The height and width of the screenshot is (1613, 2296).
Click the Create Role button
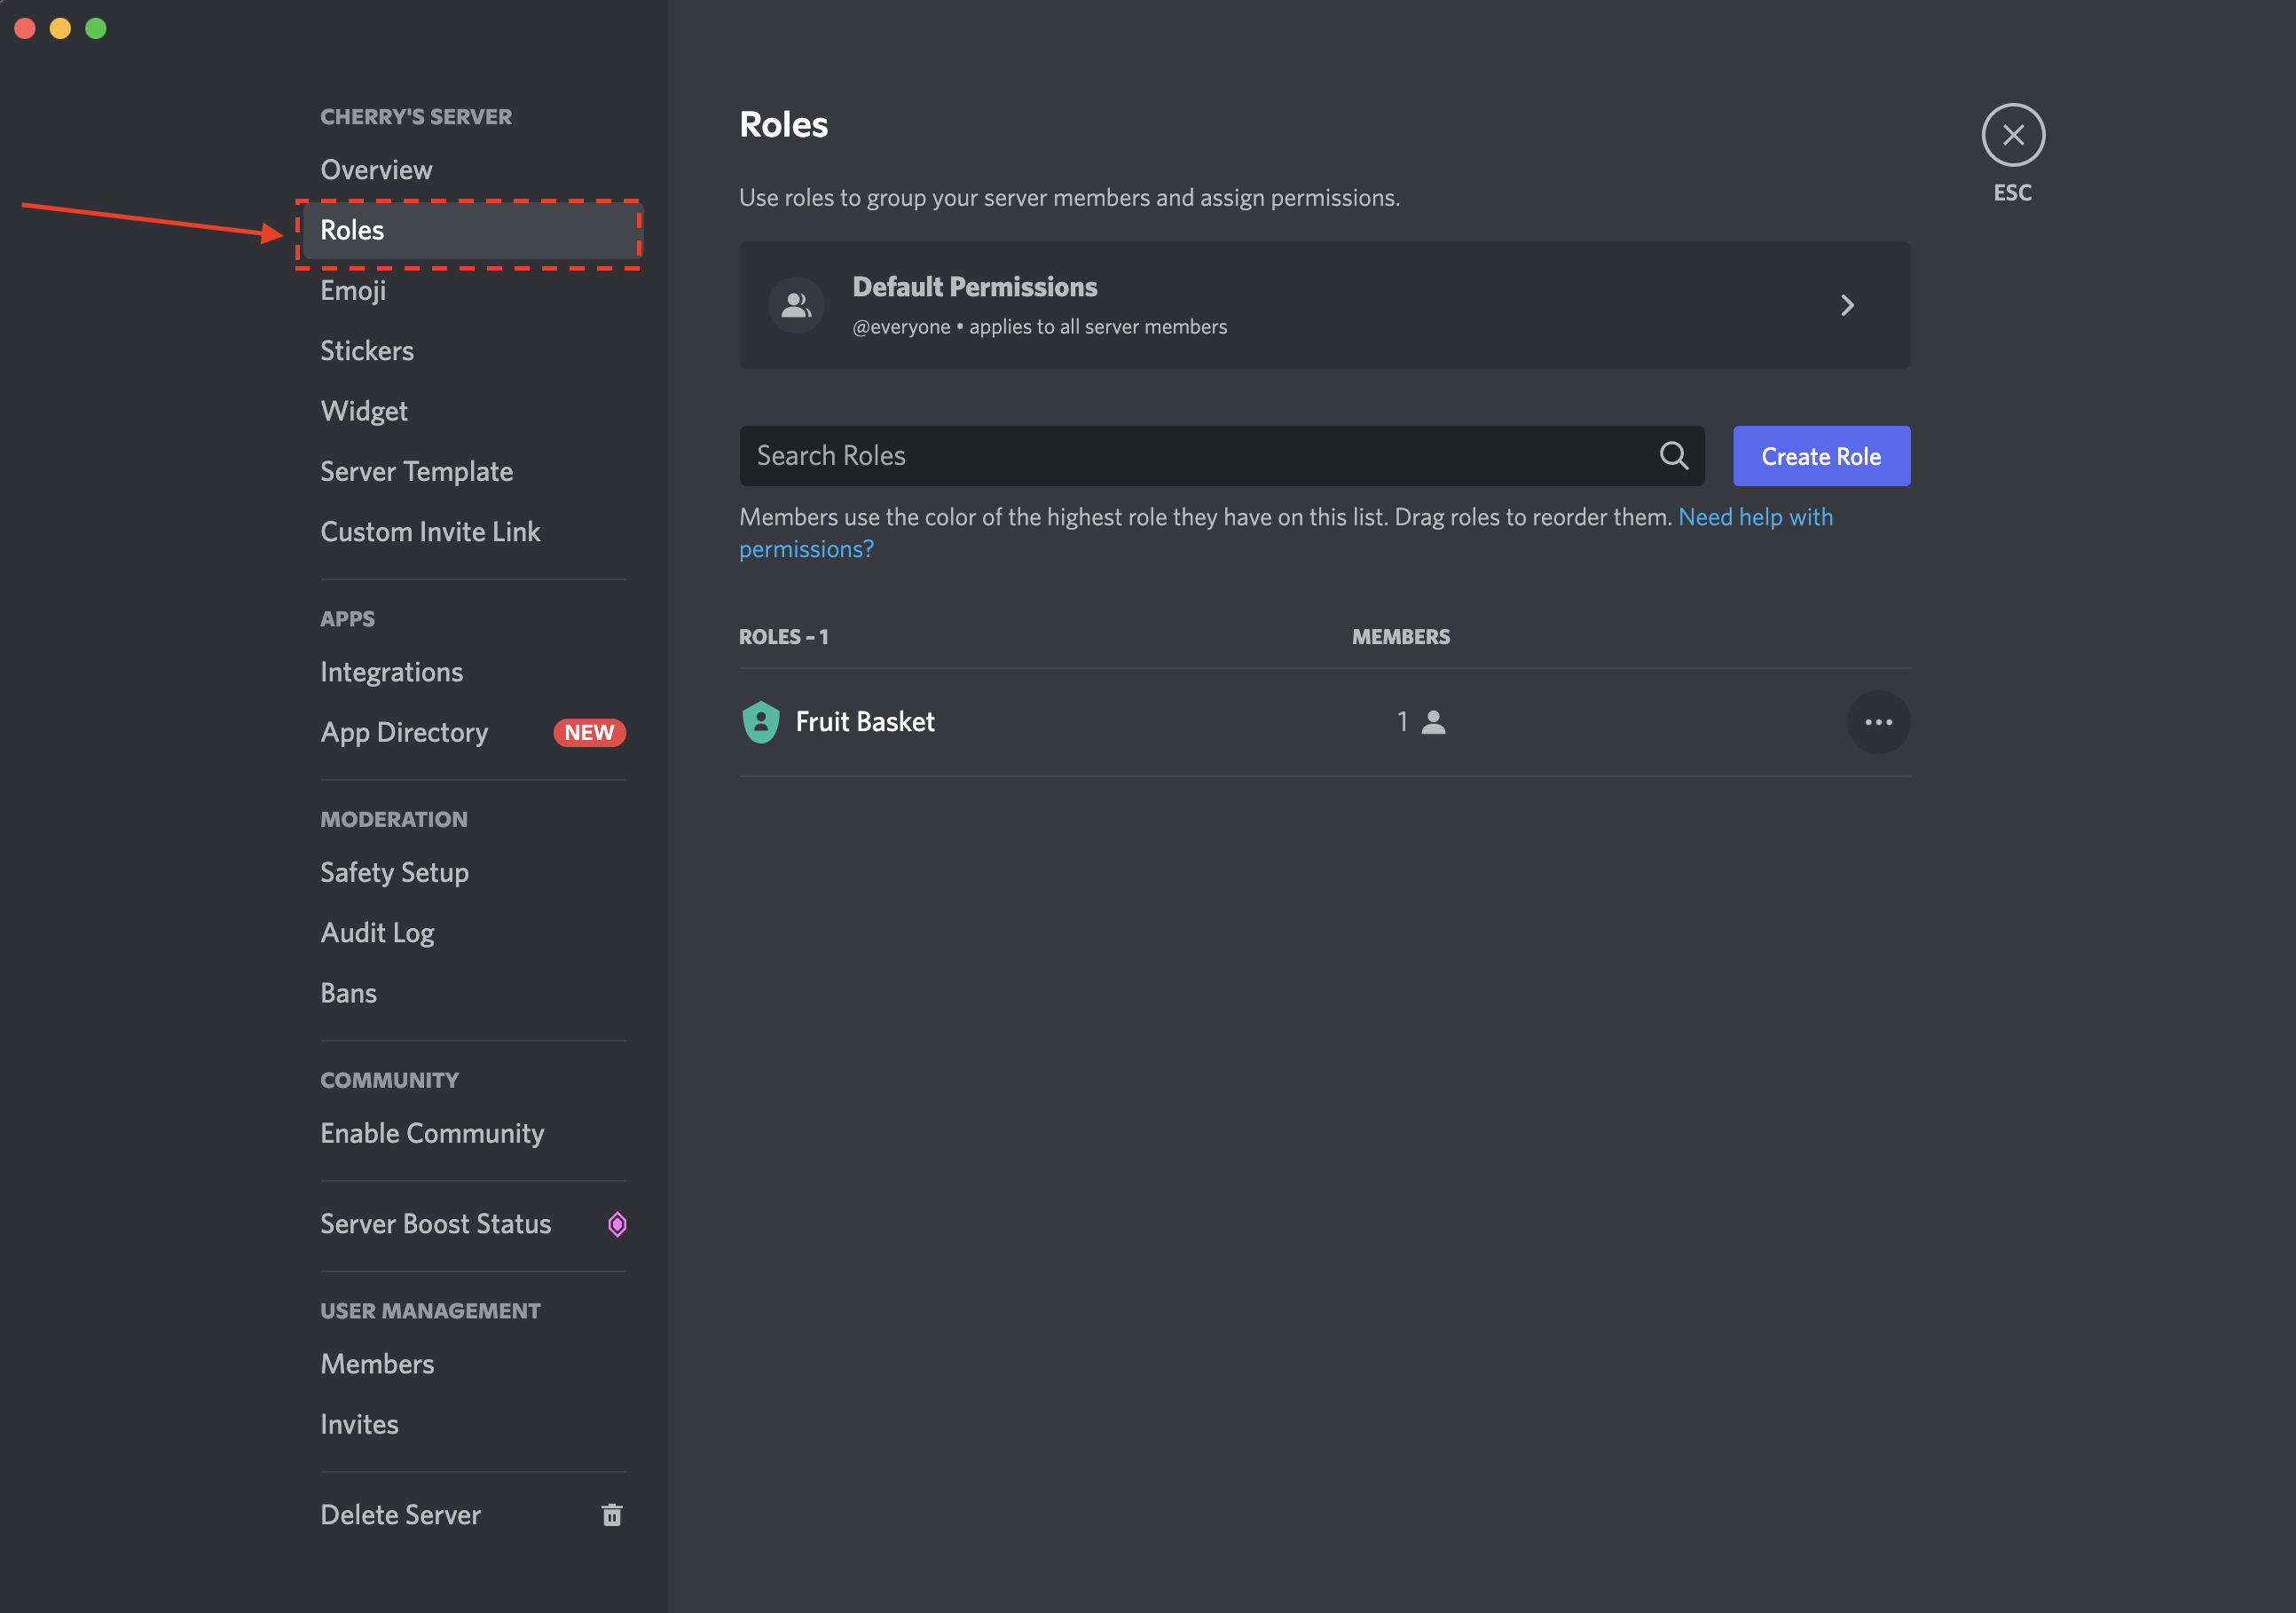[1821, 456]
